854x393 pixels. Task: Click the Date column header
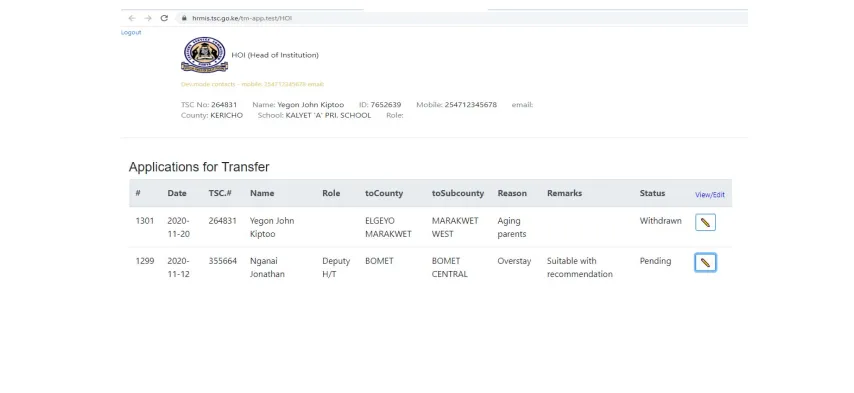coord(177,193)
